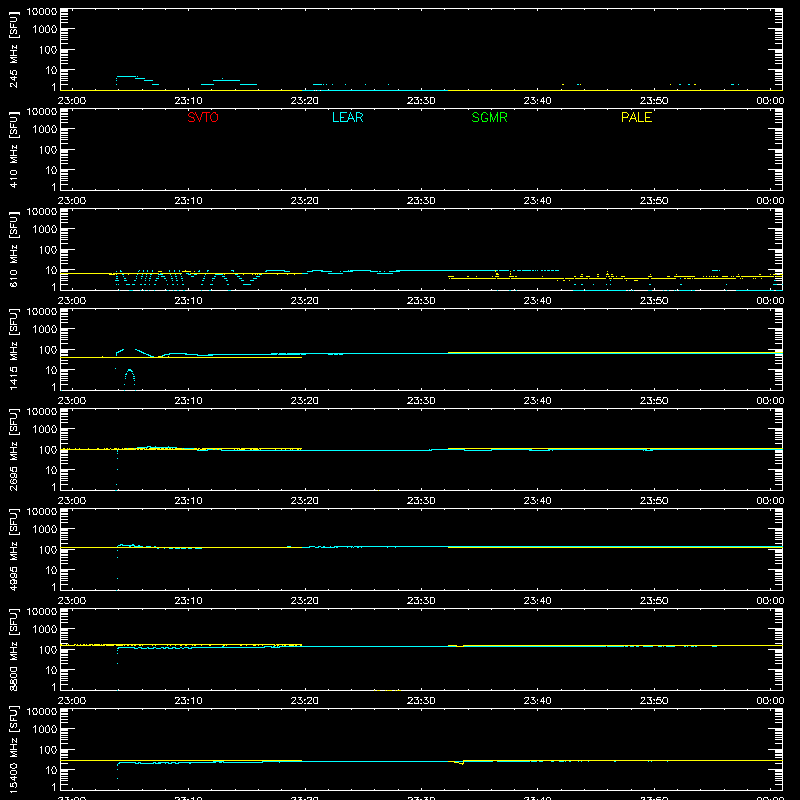Click the green SGMR station label
800x800 pixels.
point(489,117)
